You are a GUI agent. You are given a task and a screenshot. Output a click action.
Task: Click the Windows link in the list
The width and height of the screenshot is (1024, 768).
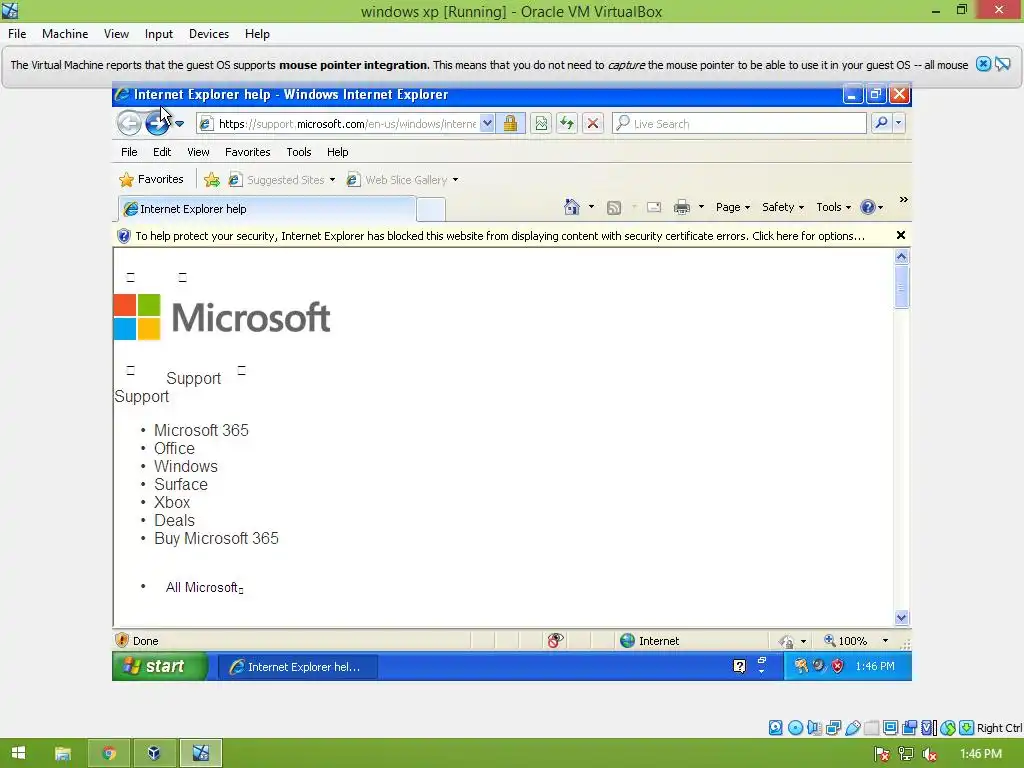tap(186, 466)
